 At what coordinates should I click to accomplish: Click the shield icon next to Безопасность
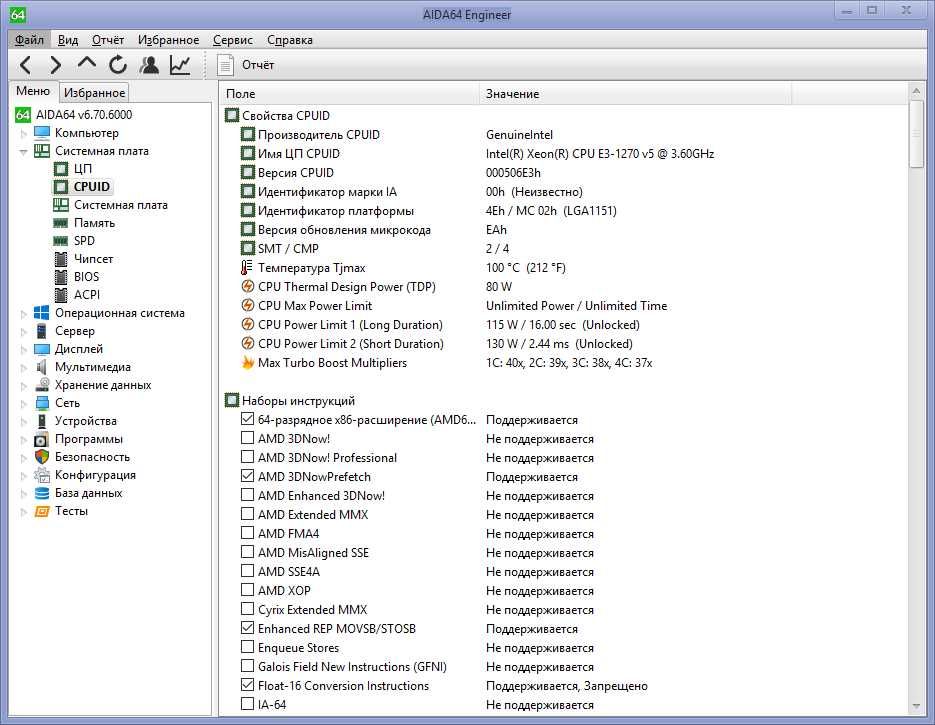click(x=42, y=457)
